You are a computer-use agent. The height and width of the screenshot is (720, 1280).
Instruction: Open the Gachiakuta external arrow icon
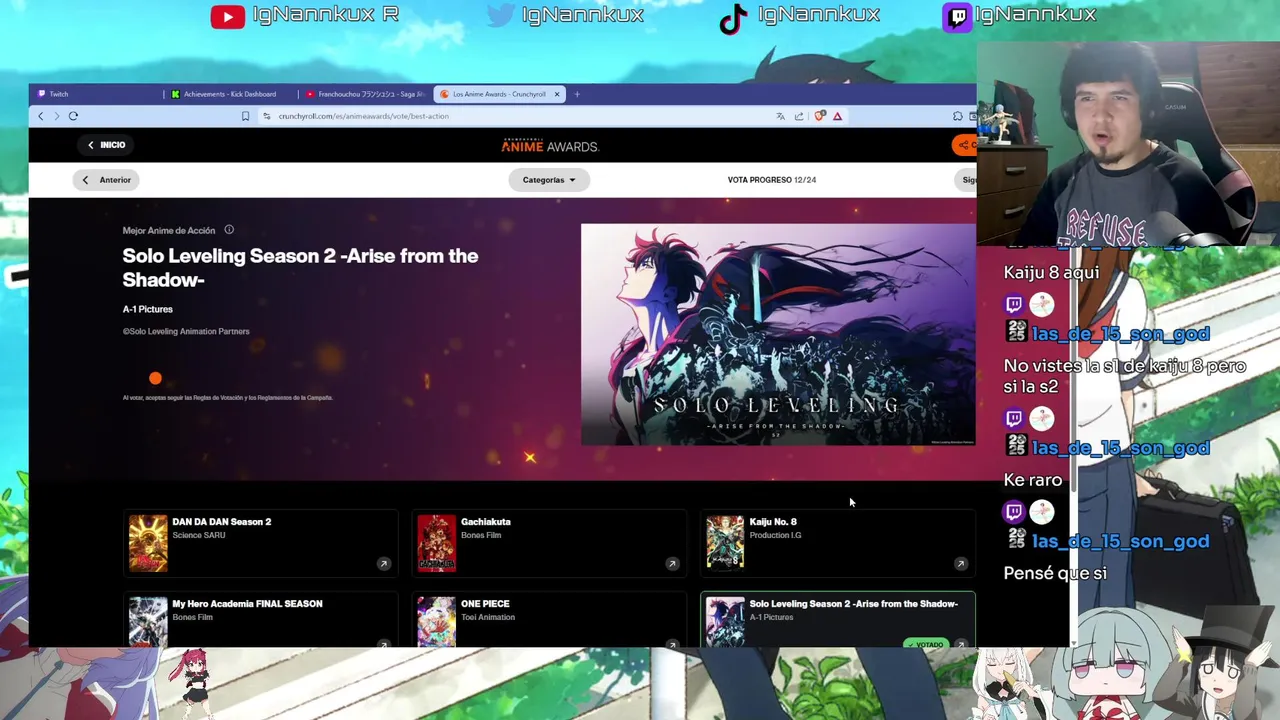click(x=672, y=564)
